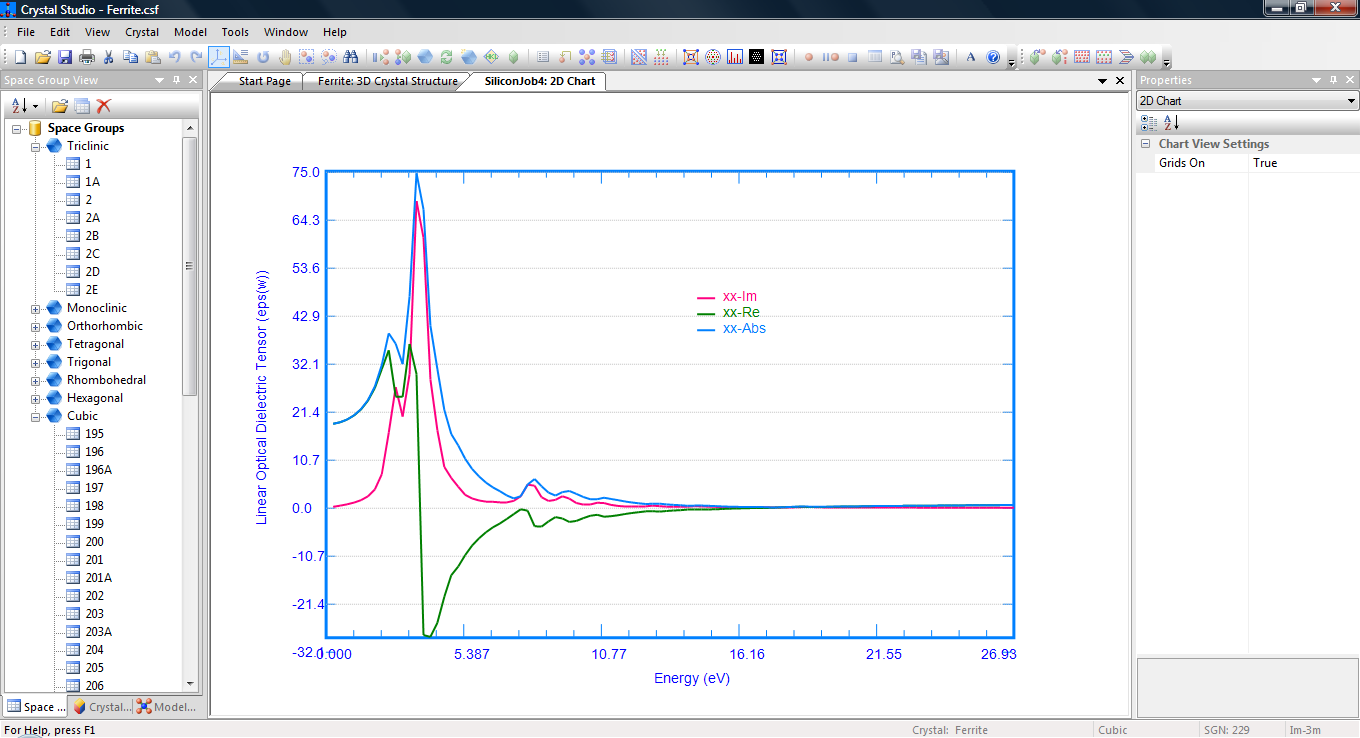This screenshot has height=738, width=1360.
Task: Select the hand pan tool
Action: point(285,57)
